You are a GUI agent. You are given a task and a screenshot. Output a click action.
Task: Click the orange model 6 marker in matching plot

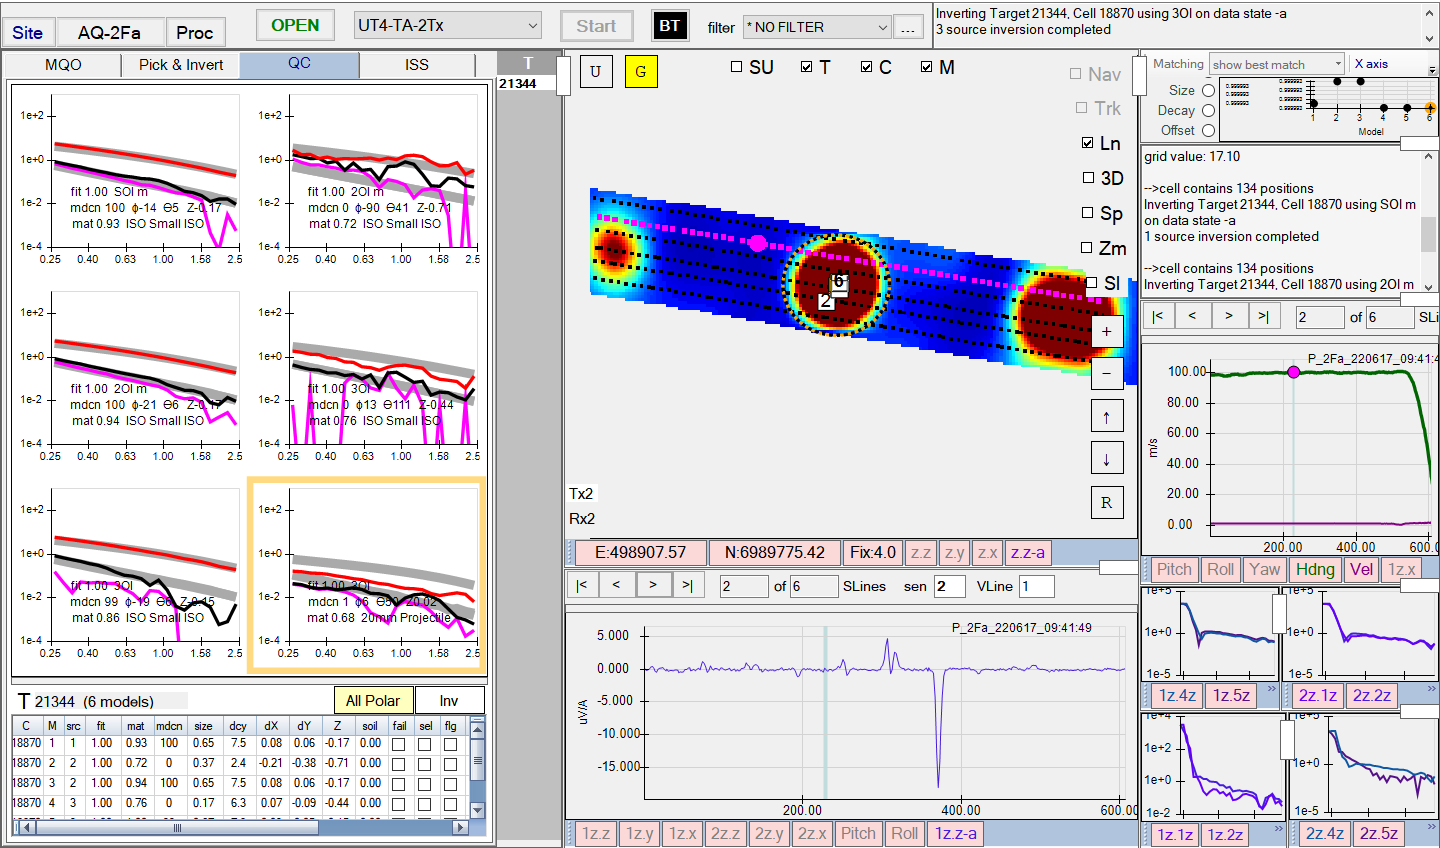1429,108
